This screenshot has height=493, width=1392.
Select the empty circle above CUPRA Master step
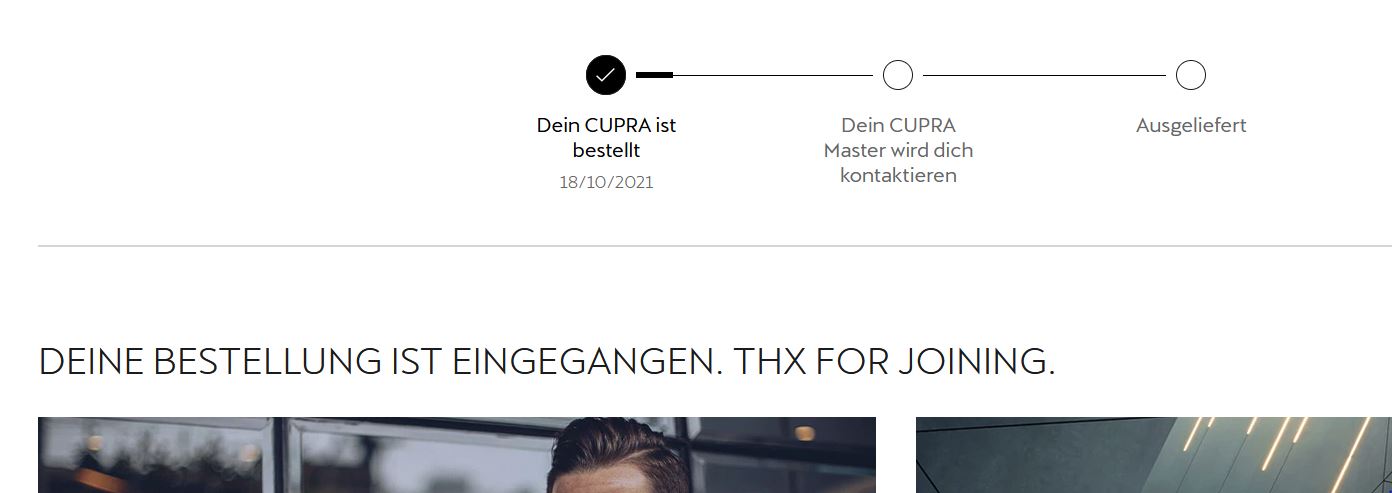[x=898, y=75]
